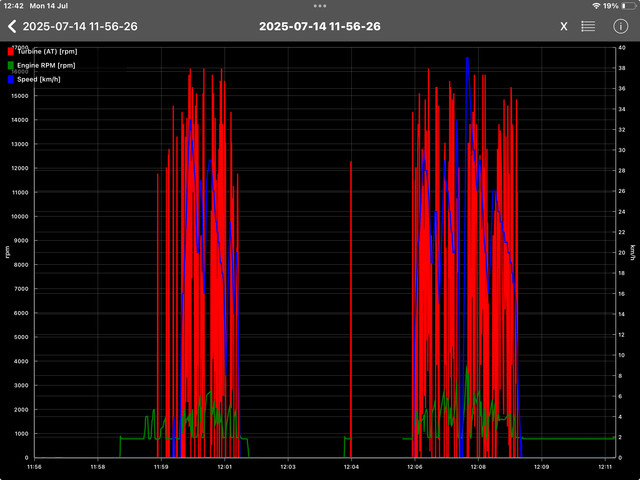Click the 11:58 time axis label
640x480 pixels.
[98, 467]
